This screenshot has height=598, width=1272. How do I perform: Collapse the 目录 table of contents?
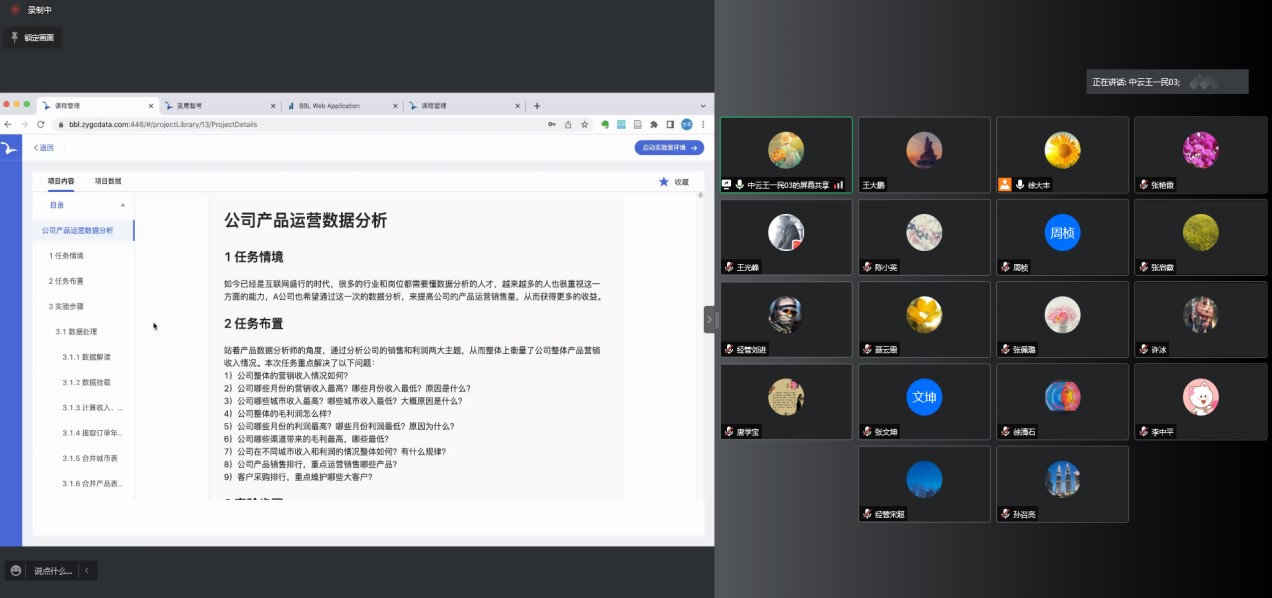pos(123,205)
